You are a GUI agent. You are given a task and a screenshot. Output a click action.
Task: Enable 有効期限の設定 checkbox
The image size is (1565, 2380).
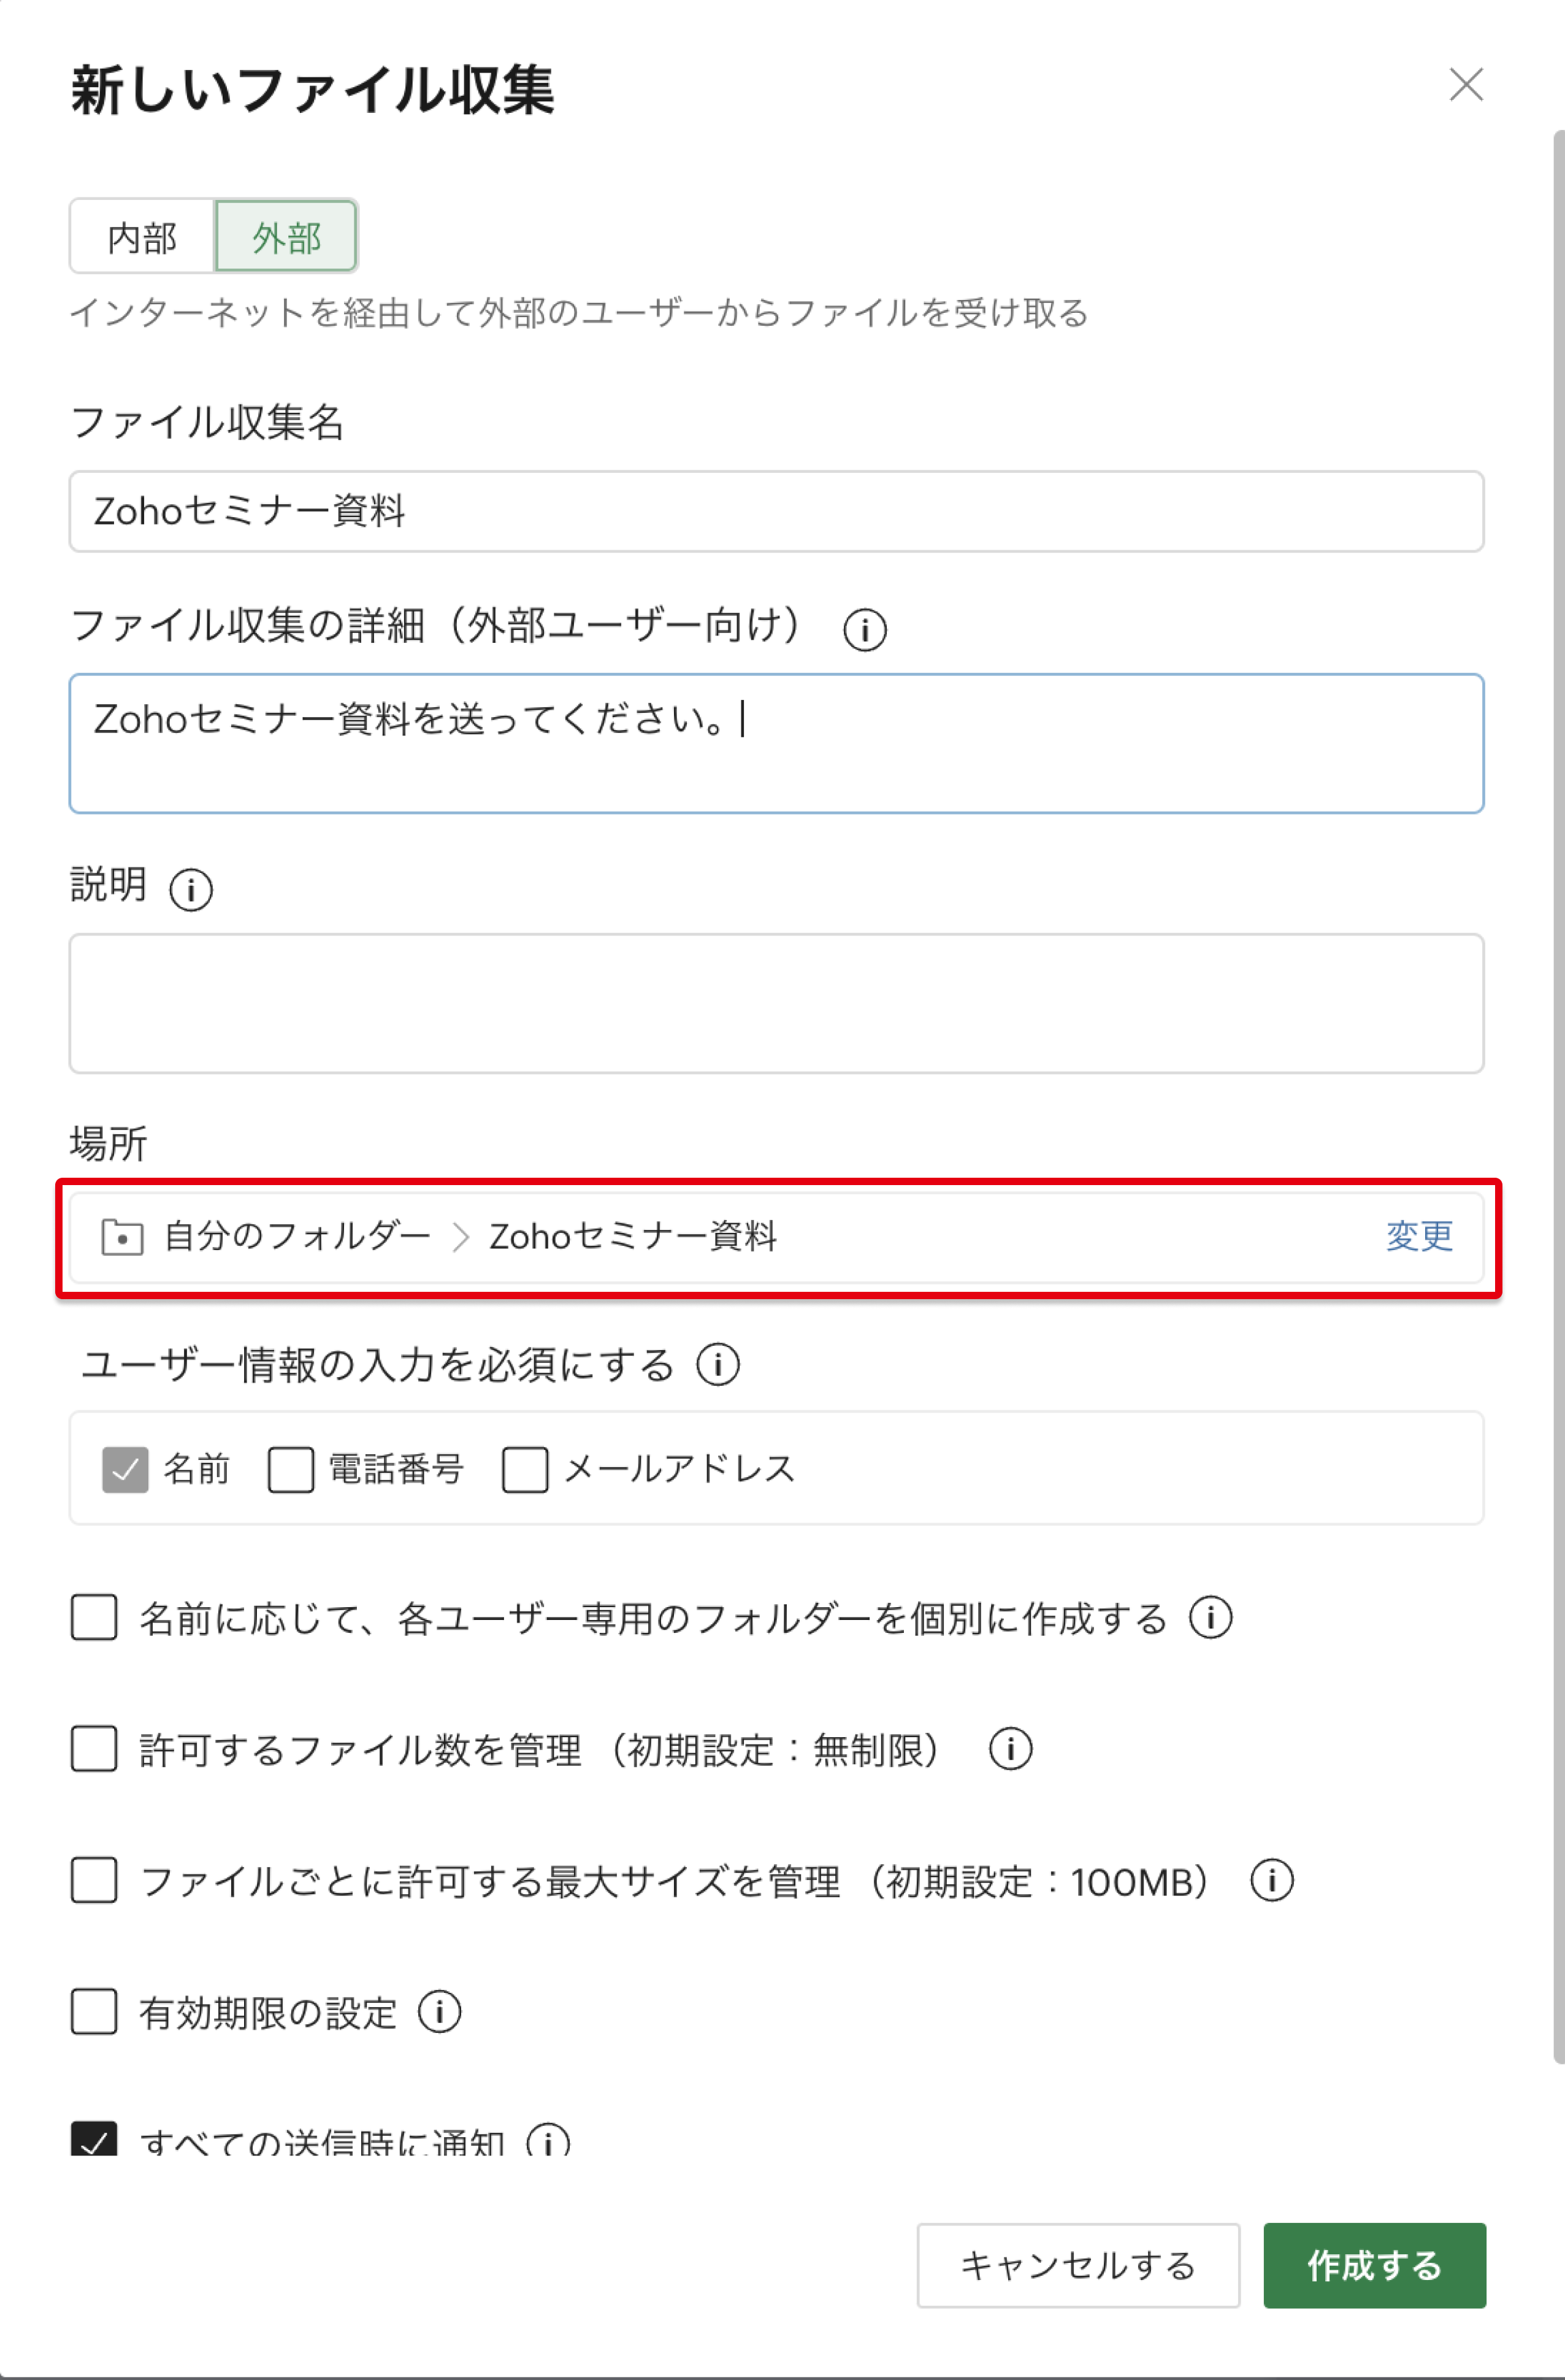[94, 2012]
